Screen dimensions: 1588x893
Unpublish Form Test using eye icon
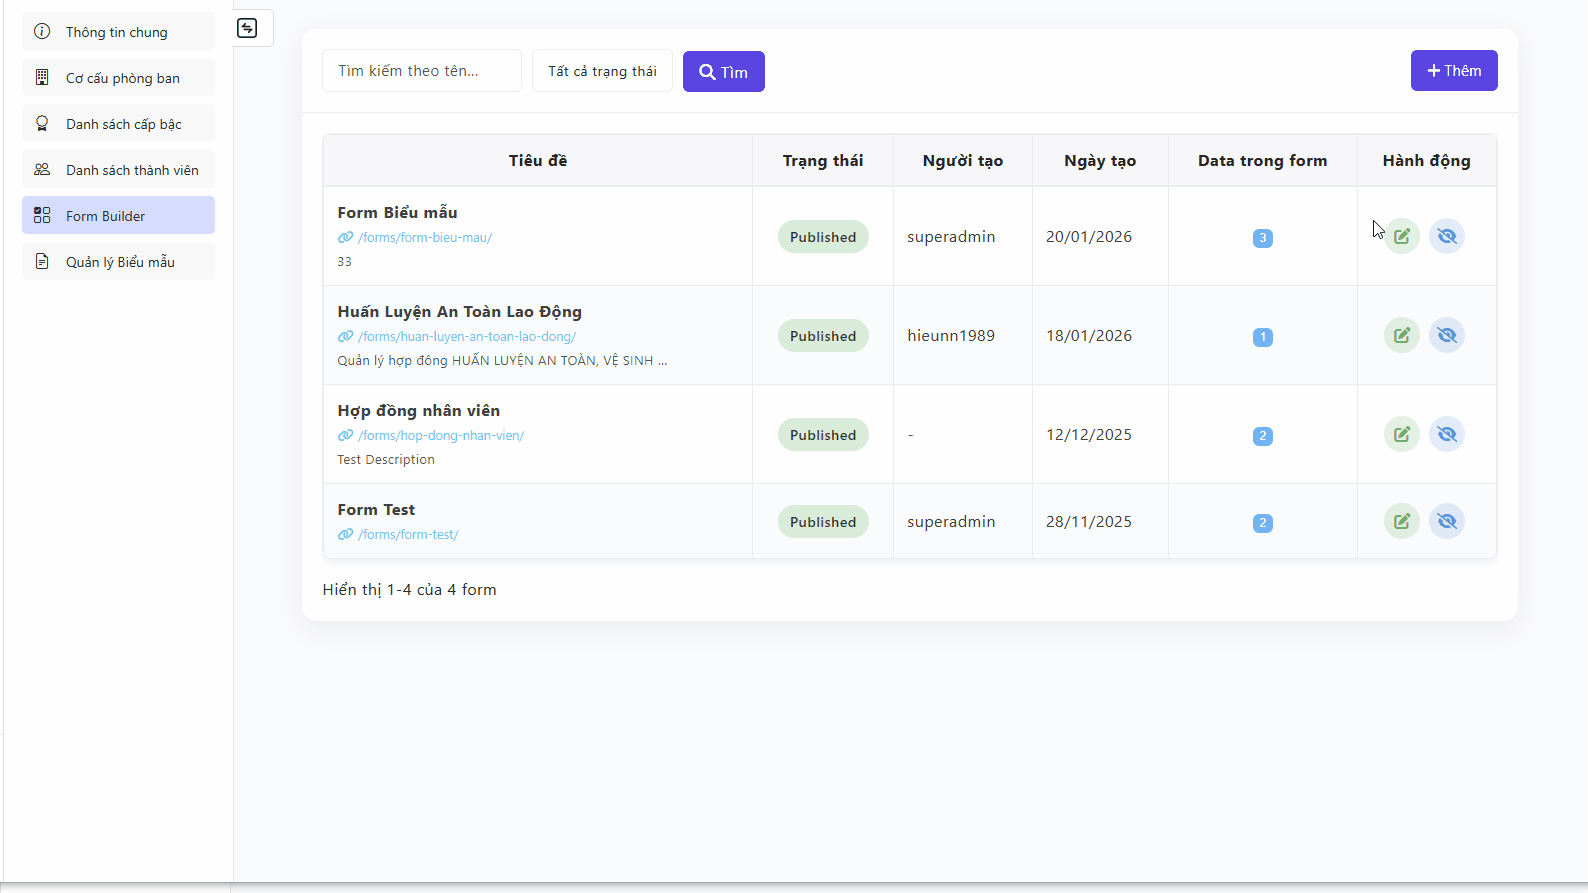click(1446, 521)
